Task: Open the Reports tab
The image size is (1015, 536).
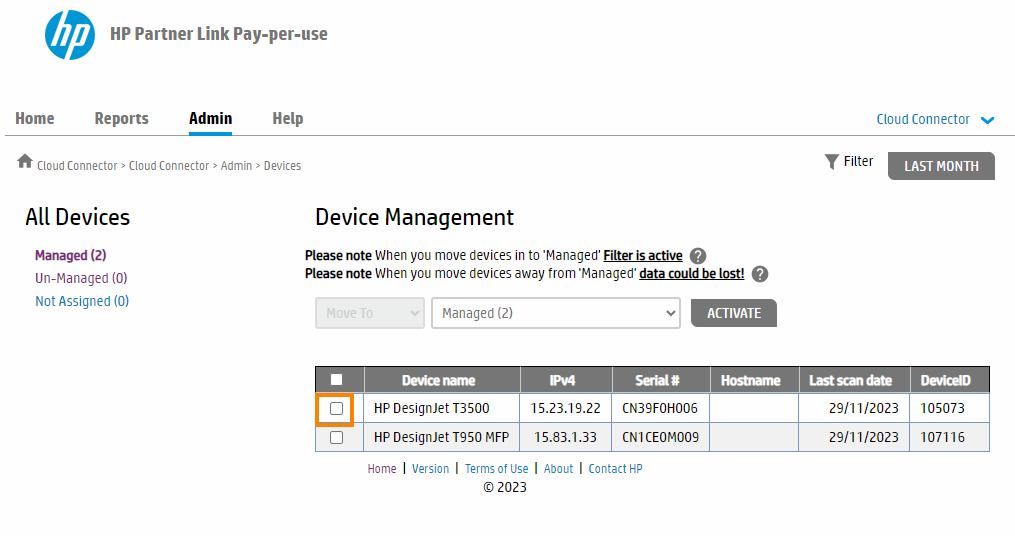Action: tap(121, 118)
